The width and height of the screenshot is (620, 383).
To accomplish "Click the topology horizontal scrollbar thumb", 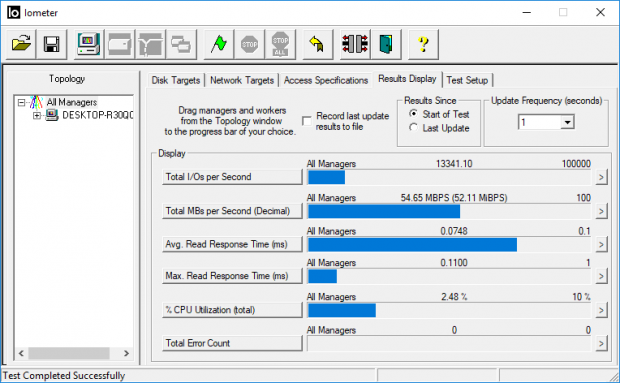I will [69, 353].
